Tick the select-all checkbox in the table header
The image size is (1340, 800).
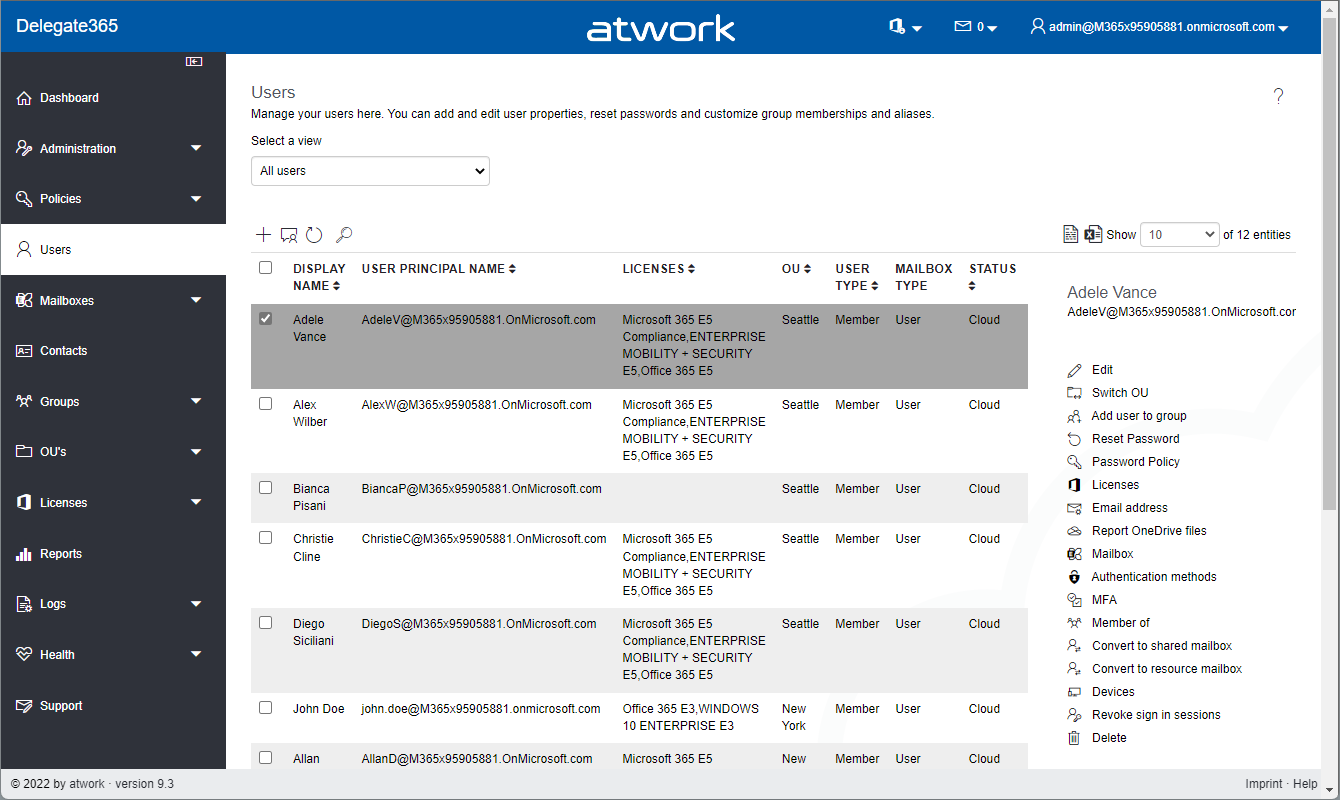265,268
